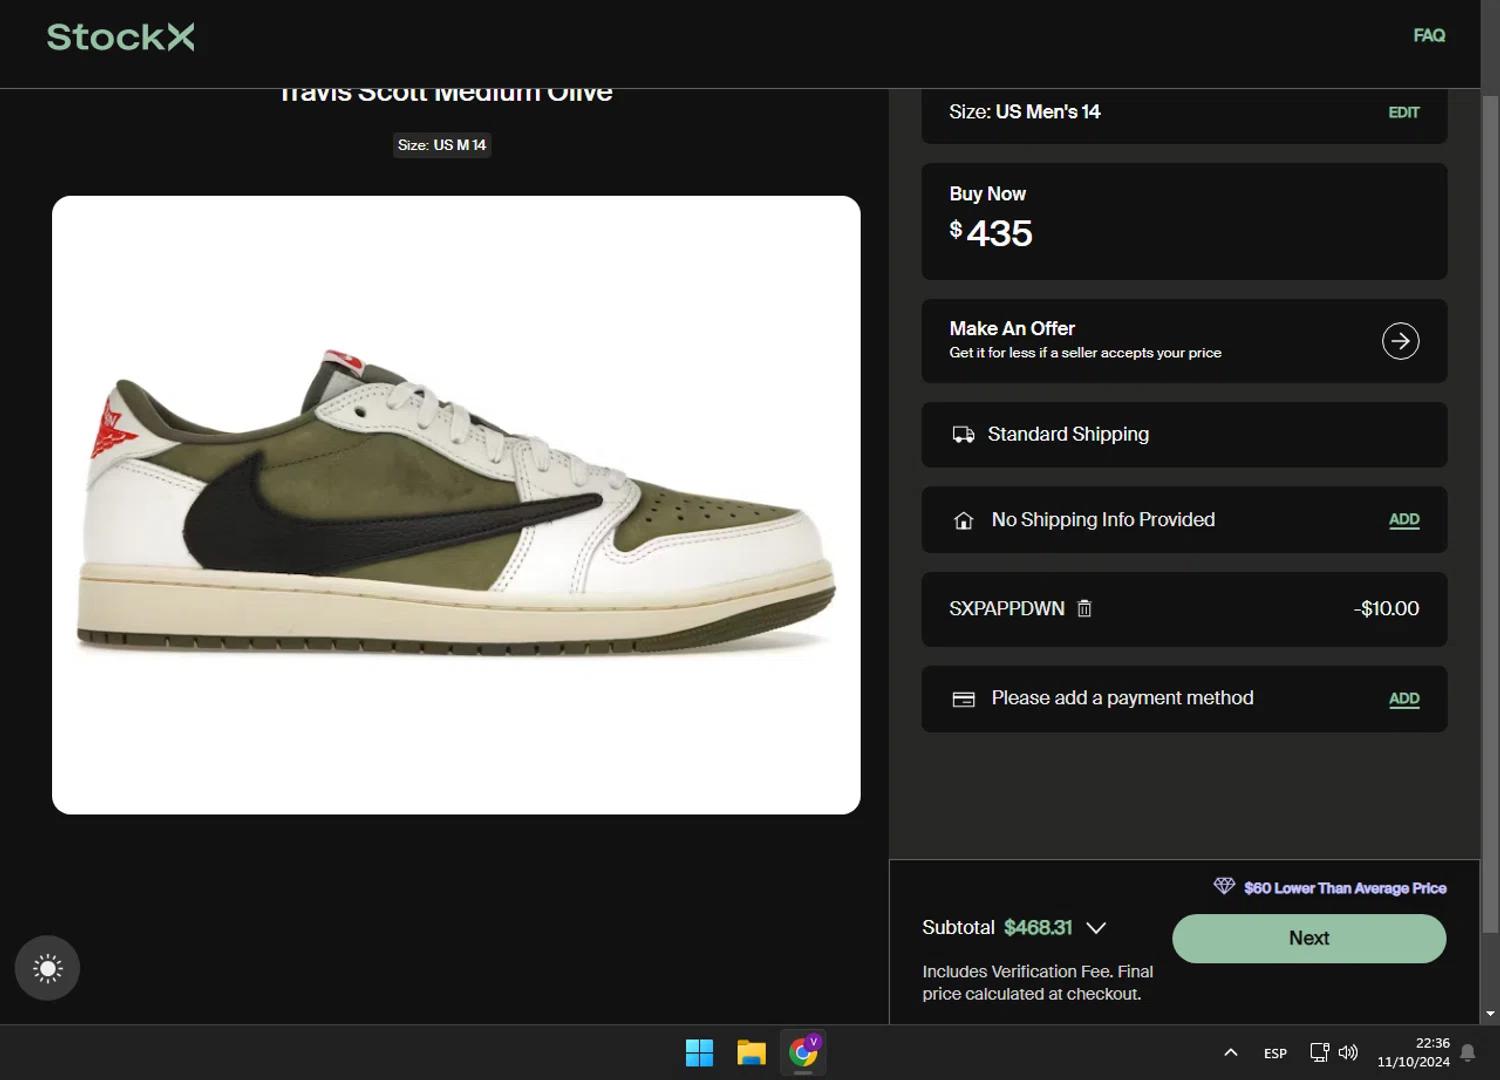Click the Travis Scott sneaker image
1500x1080 pixels.
click(x=456, y=505)
